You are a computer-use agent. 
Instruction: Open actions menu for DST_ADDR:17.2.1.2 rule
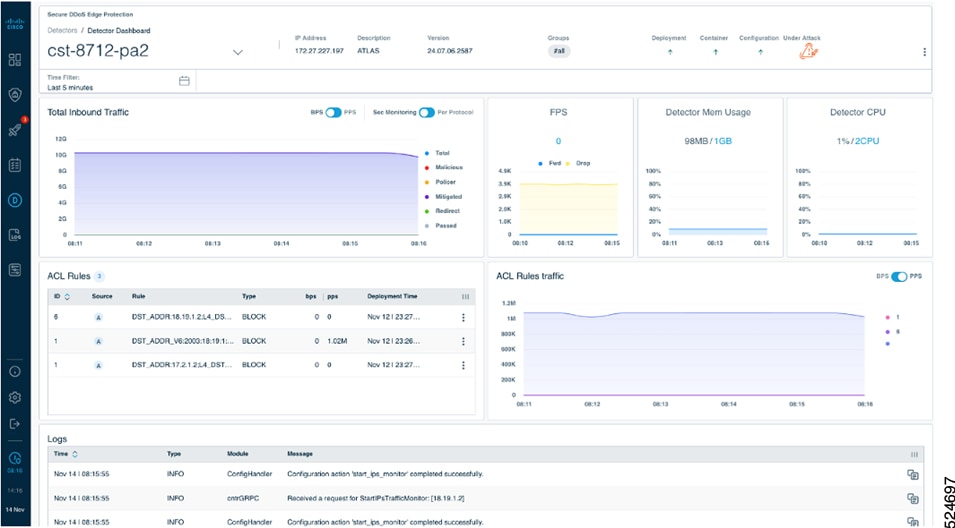pyautogui.click(x=463, y=365)
